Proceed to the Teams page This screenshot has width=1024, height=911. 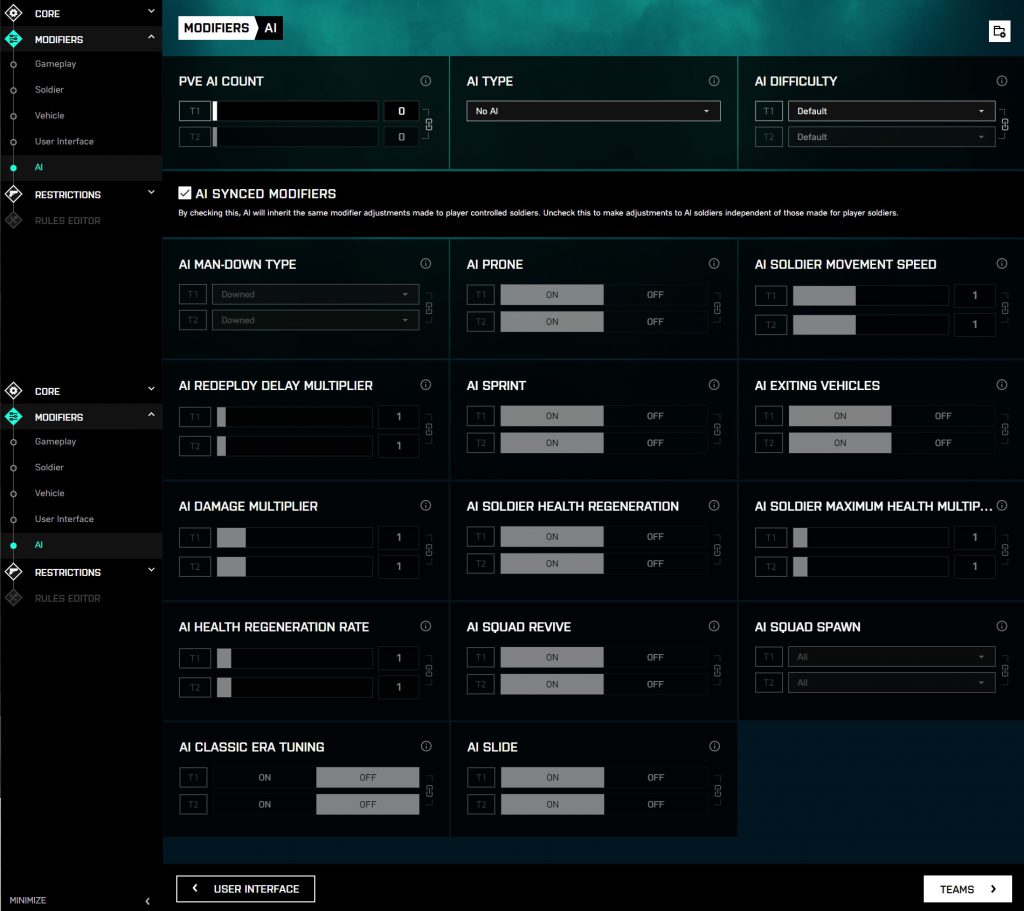pyautogui.click(x=967, y=888)
